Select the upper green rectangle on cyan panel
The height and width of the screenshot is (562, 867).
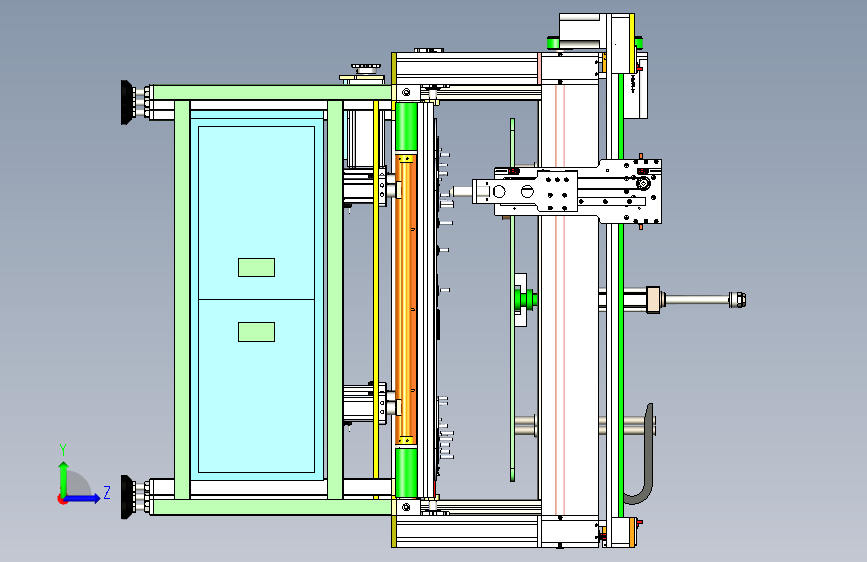pos(257,267)
